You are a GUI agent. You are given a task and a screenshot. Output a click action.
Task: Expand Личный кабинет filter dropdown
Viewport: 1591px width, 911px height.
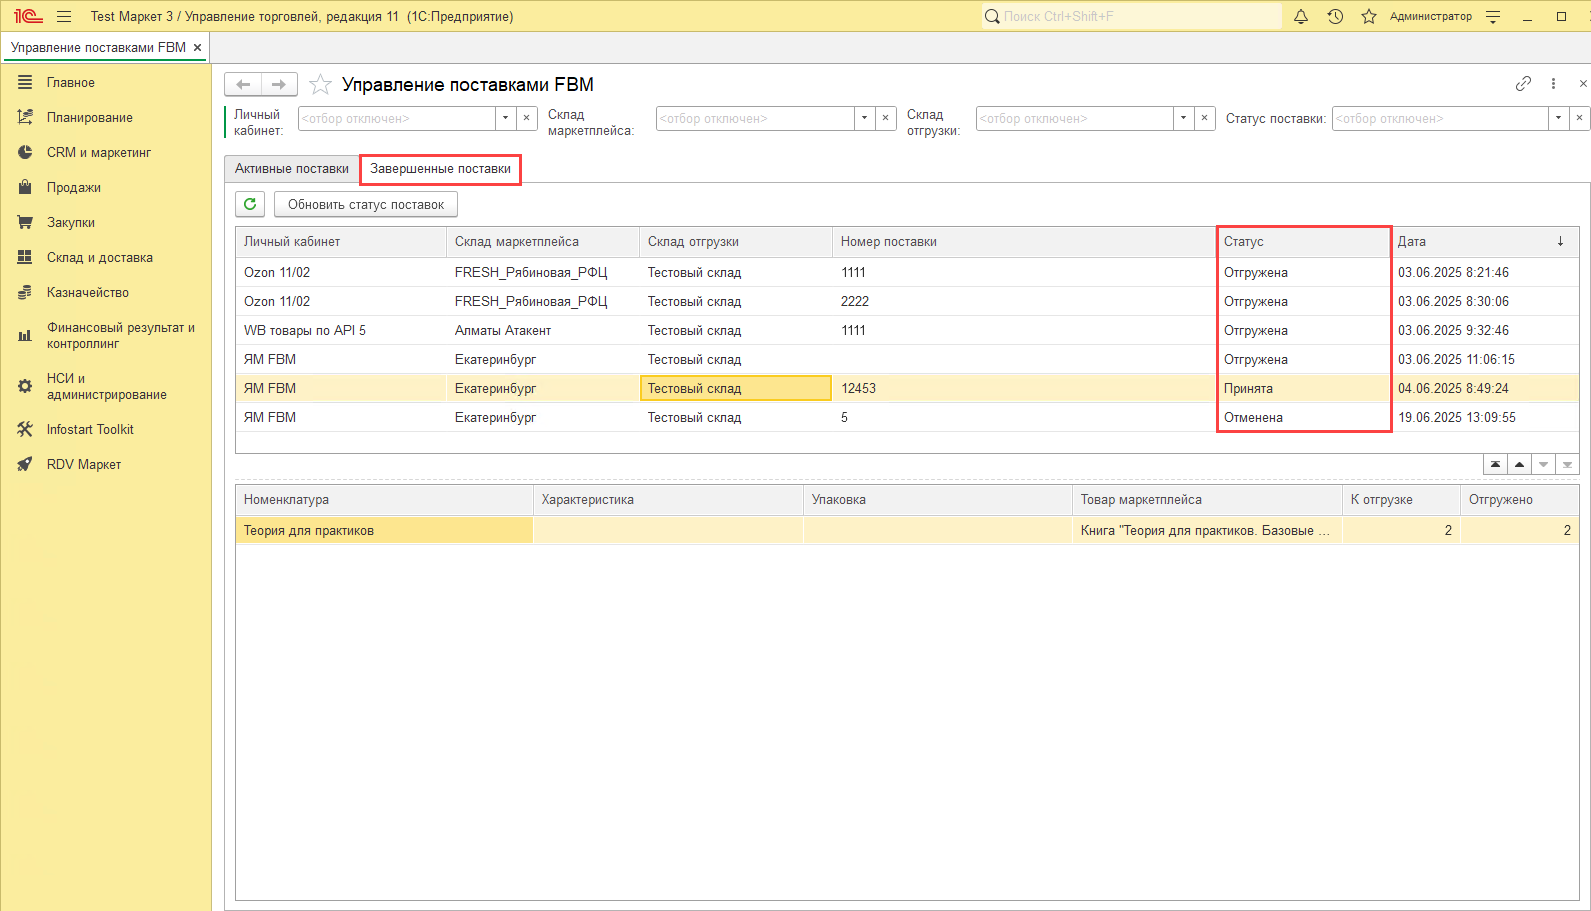coord(506,118)
